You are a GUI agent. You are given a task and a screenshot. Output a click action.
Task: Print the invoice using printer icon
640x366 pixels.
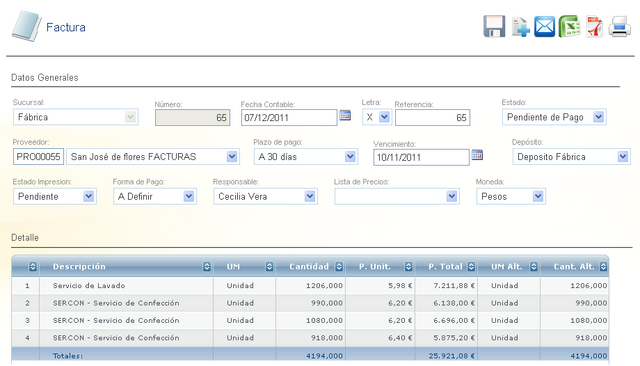(619, 27)
